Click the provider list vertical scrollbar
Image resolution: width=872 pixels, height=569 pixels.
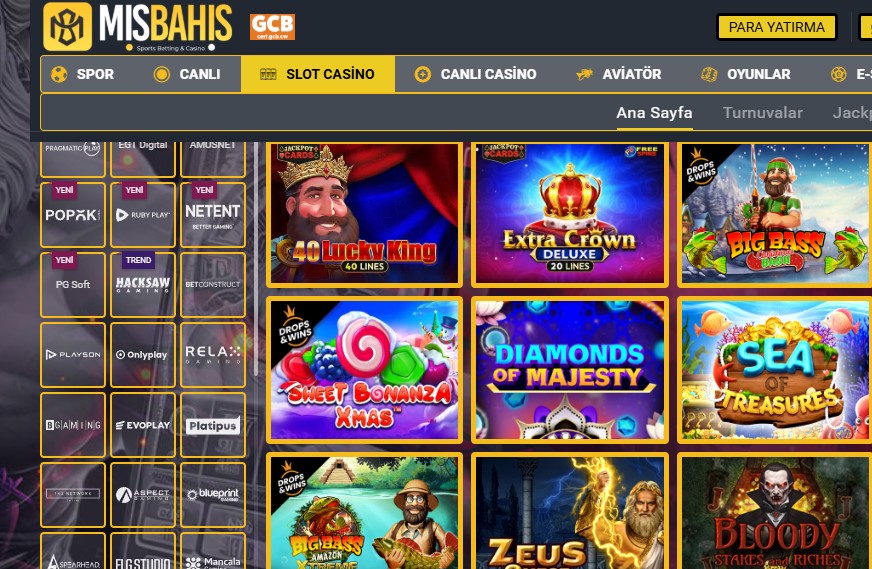(x=256, y=259)
